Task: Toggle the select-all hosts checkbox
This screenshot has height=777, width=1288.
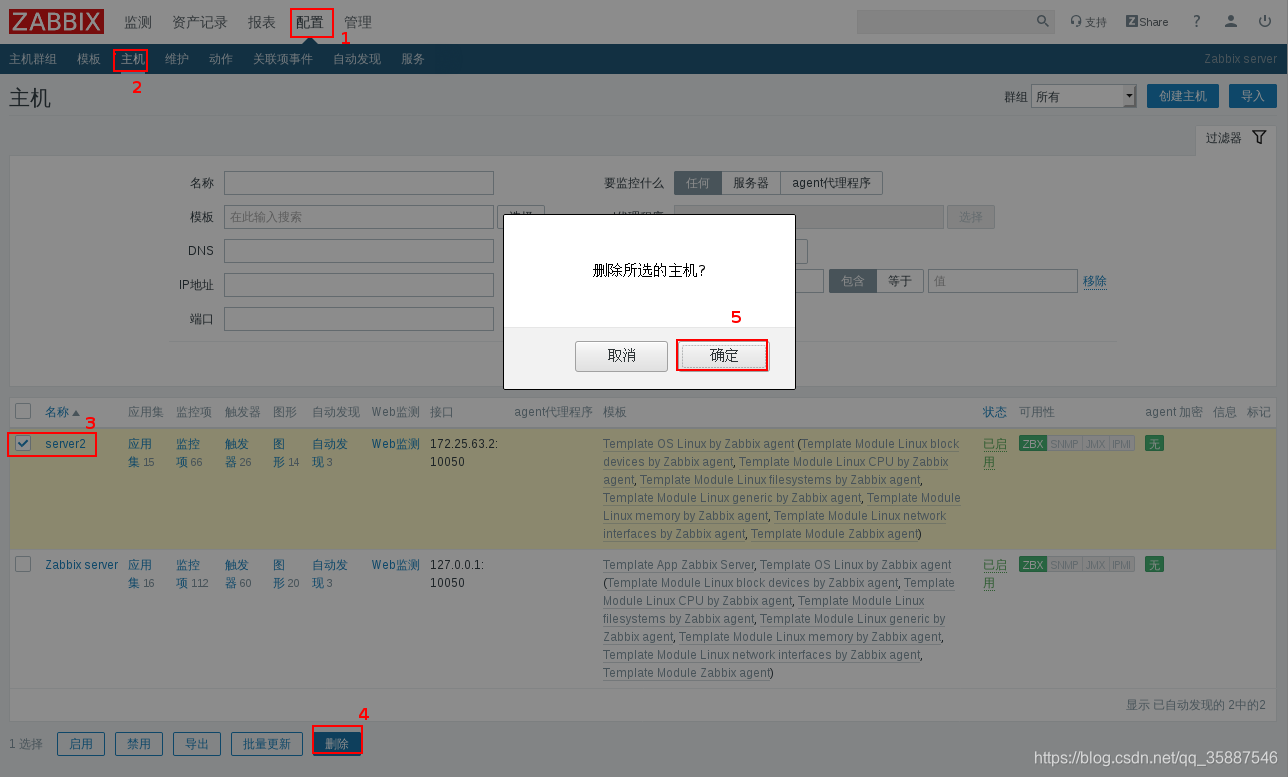Action: [23, 411]
